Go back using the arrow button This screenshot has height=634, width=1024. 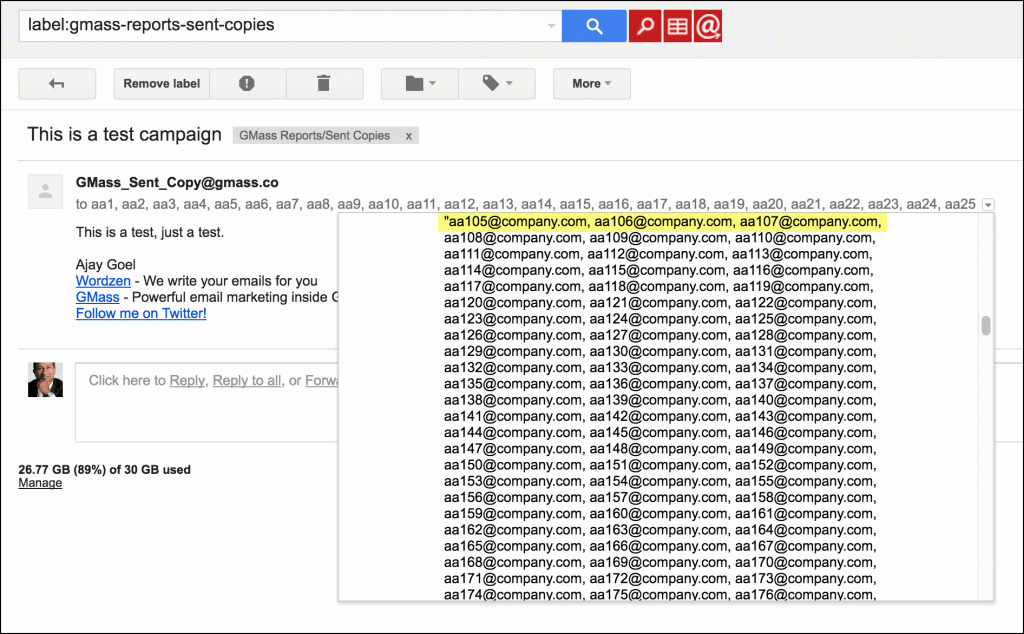click(x=57, y=84)
